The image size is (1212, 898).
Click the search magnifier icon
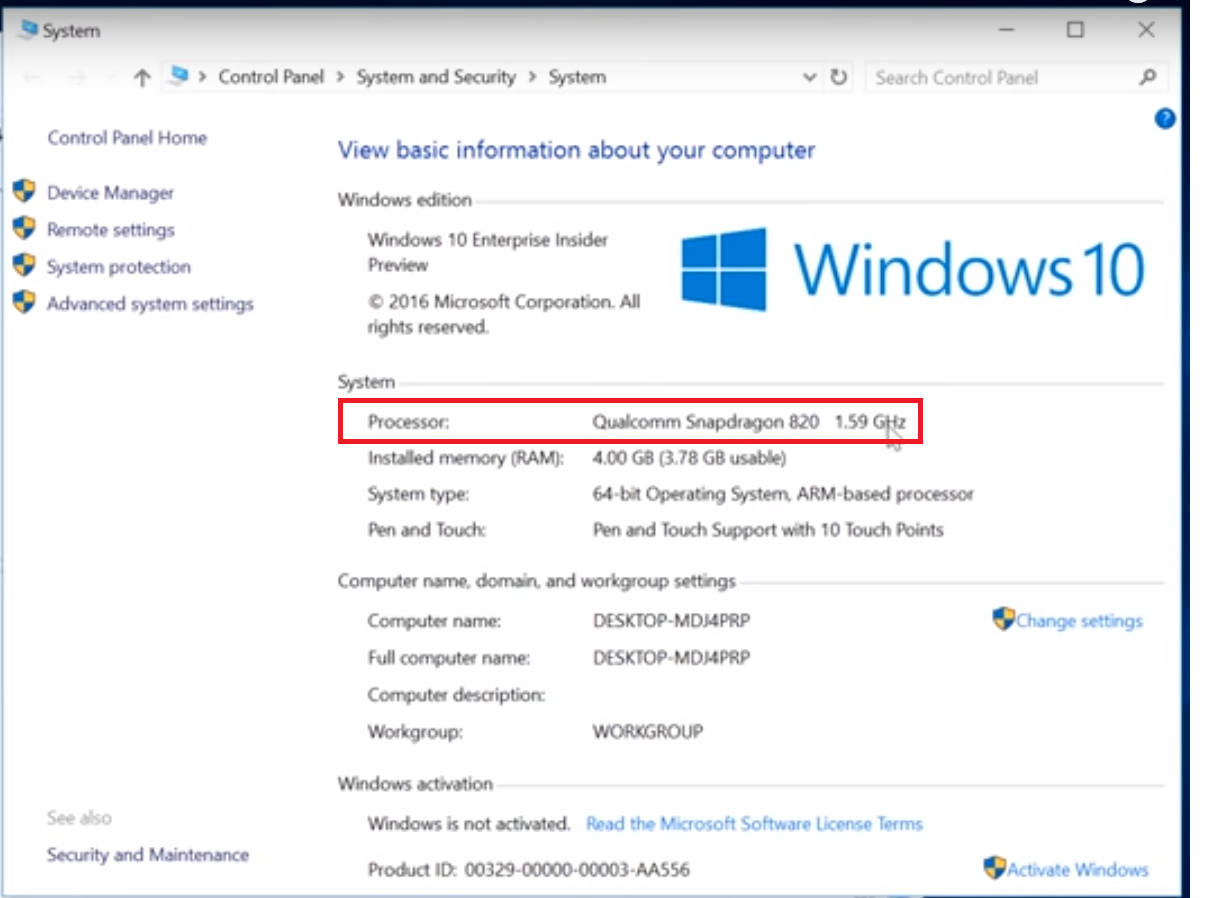click(1147, 77)
